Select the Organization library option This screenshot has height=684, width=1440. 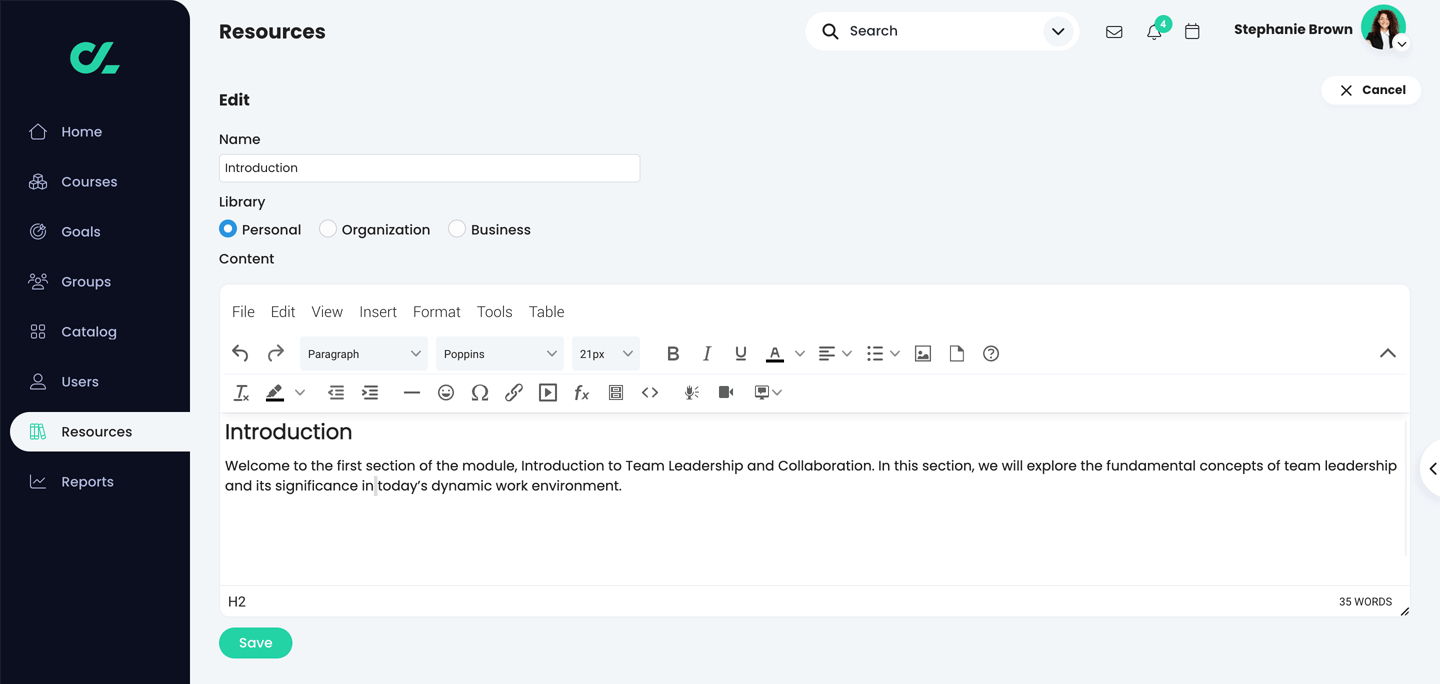pos(328,229)
